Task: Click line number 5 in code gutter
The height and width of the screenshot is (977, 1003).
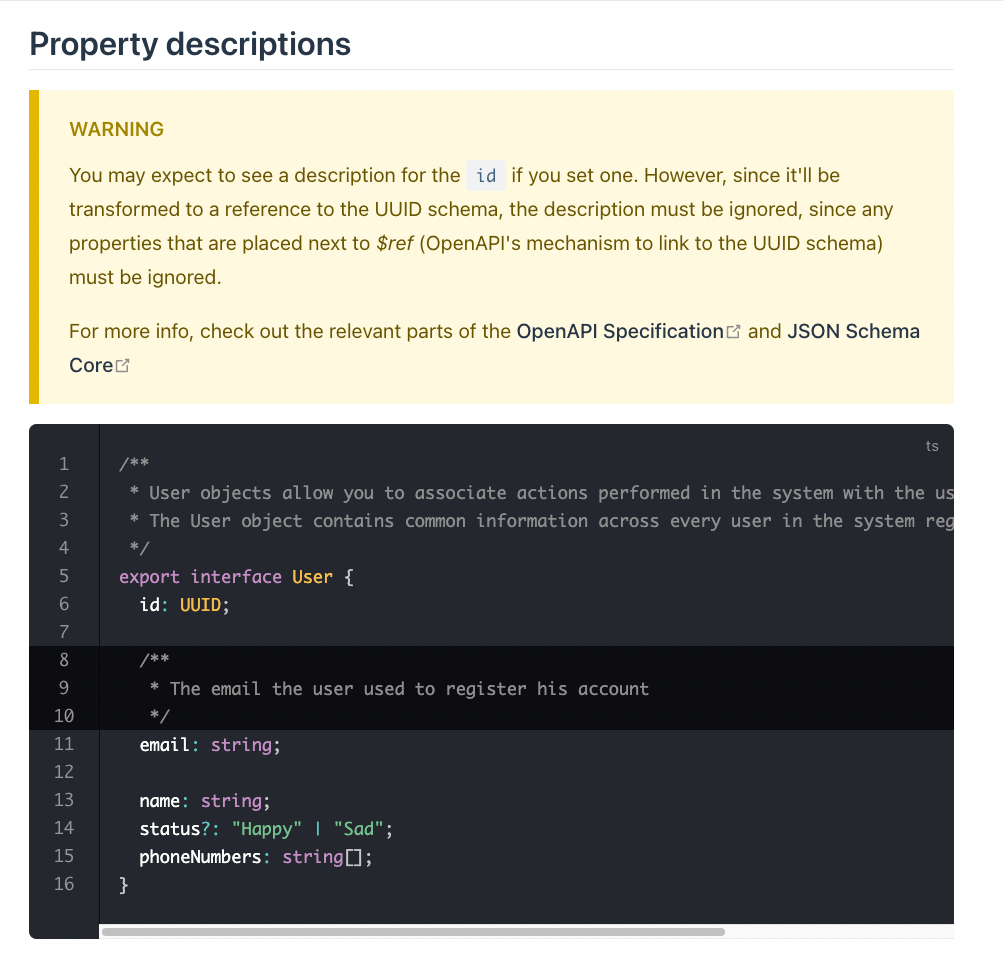Action: [x=64, y=576]
